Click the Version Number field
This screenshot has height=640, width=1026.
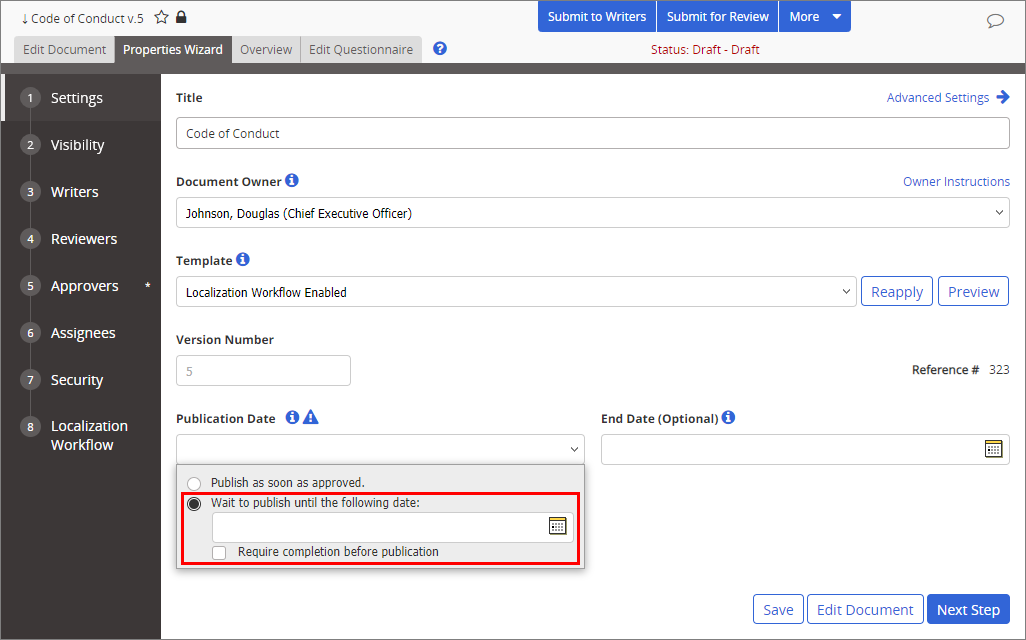point(263,371)
